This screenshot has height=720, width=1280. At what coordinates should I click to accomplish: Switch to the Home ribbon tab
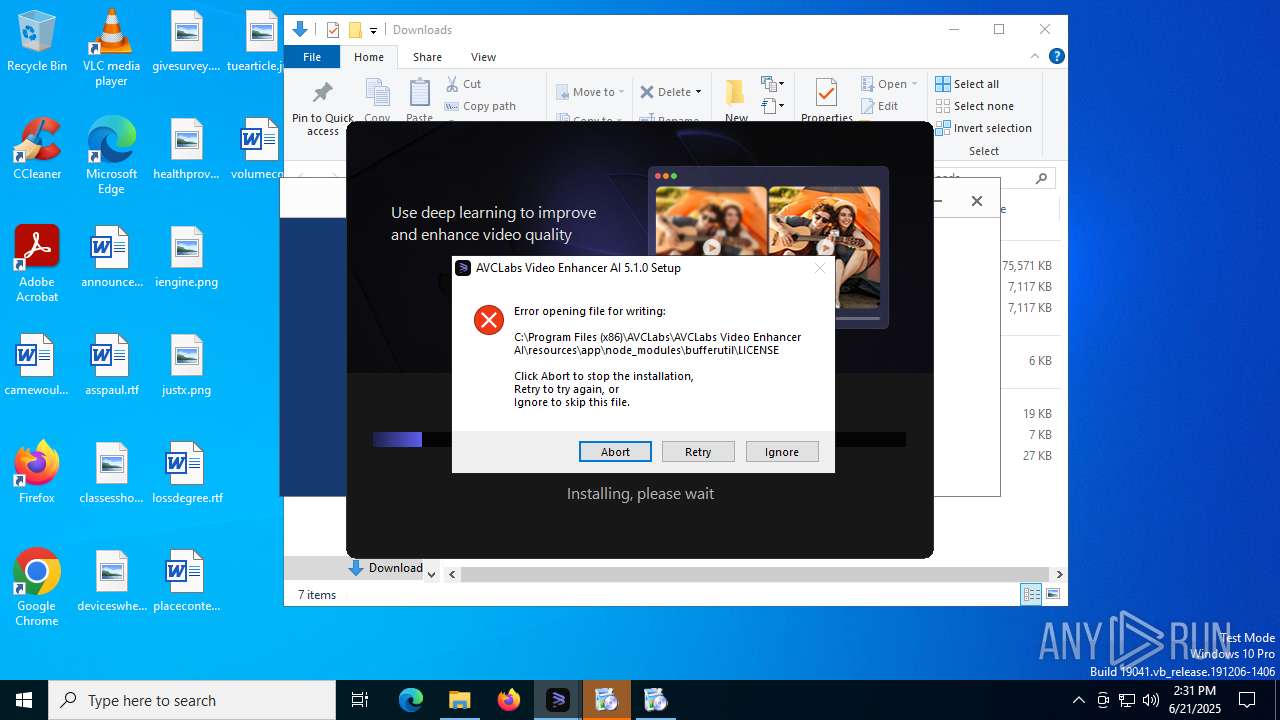click(x=368, y=57)
